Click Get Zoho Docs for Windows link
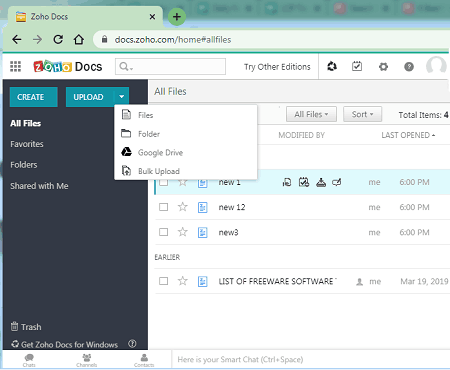 pos(69,344)
